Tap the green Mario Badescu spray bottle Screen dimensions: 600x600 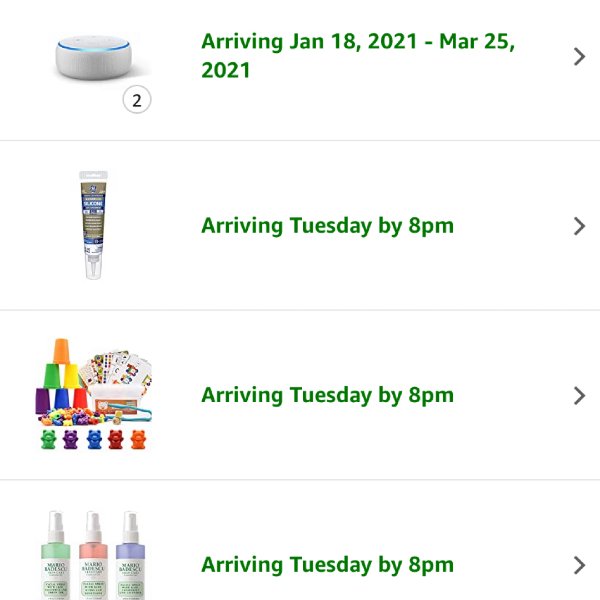[x=56, y=555]
